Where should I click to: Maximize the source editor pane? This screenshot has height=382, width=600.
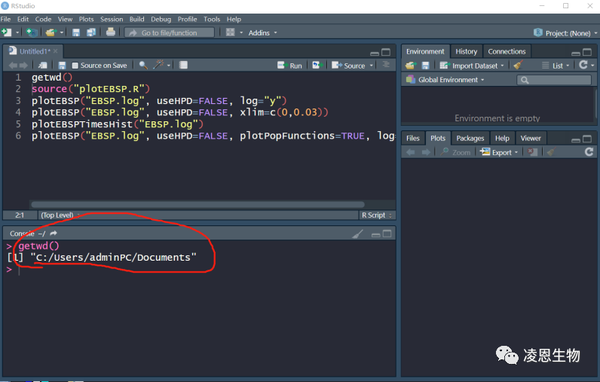point(386,52)
